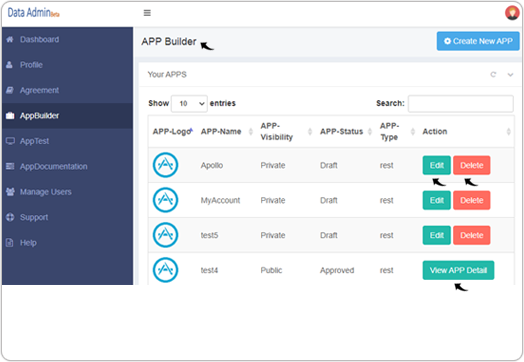Edit the test5 app
Viewport: 524px width, 362px height.
point(436,235)
